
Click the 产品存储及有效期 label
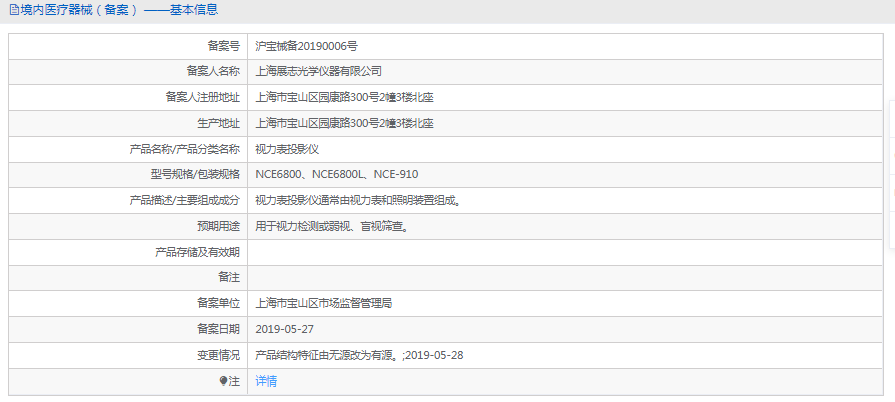click(x=197, y=252)
